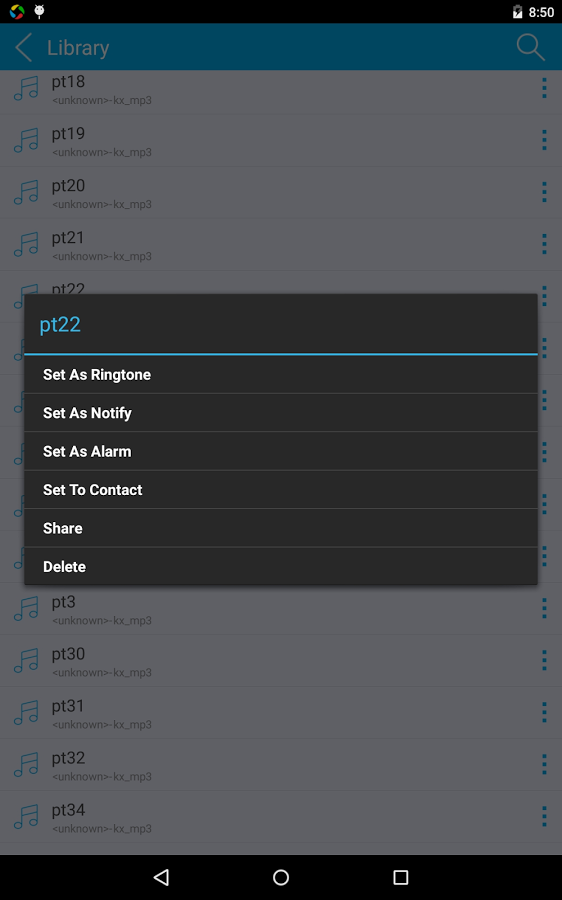Choose Set As Ringtone
The image size is (562, 900).
click(281, 375)
